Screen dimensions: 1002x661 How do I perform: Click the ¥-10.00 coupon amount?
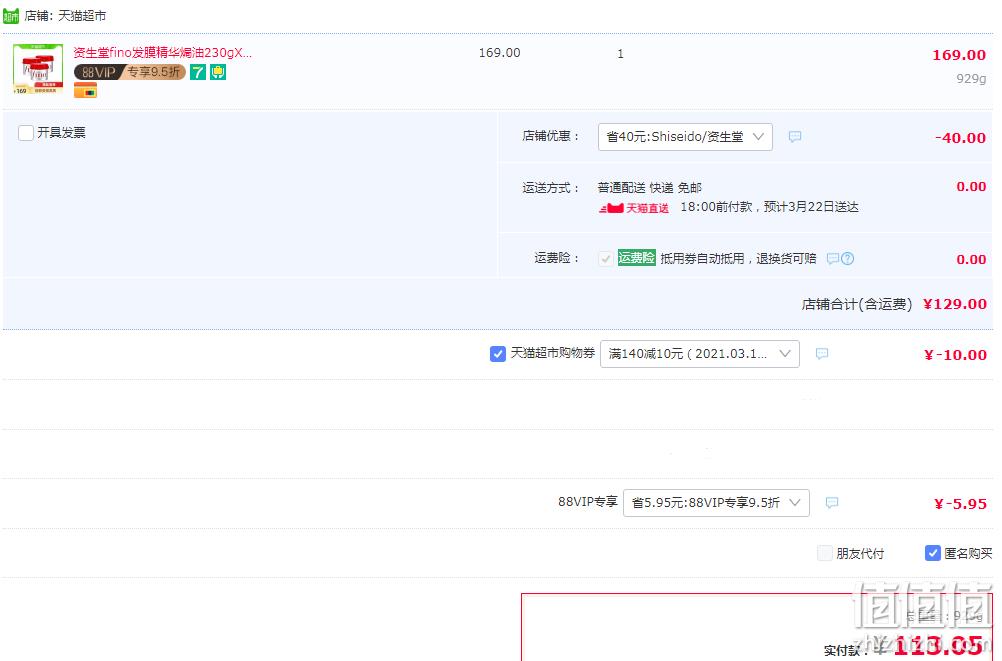[955, 355]
